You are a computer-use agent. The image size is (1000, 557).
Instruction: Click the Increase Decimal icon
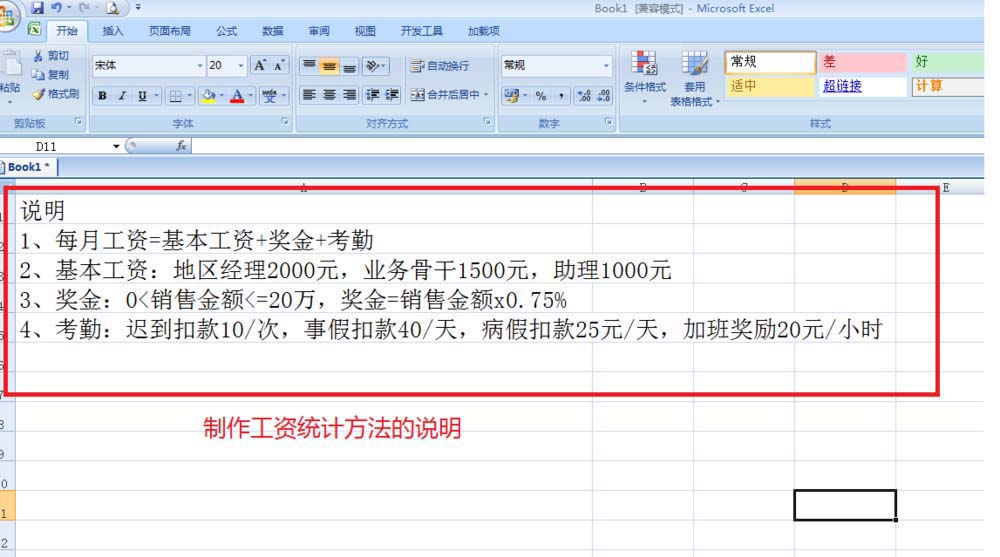(585, 96)
